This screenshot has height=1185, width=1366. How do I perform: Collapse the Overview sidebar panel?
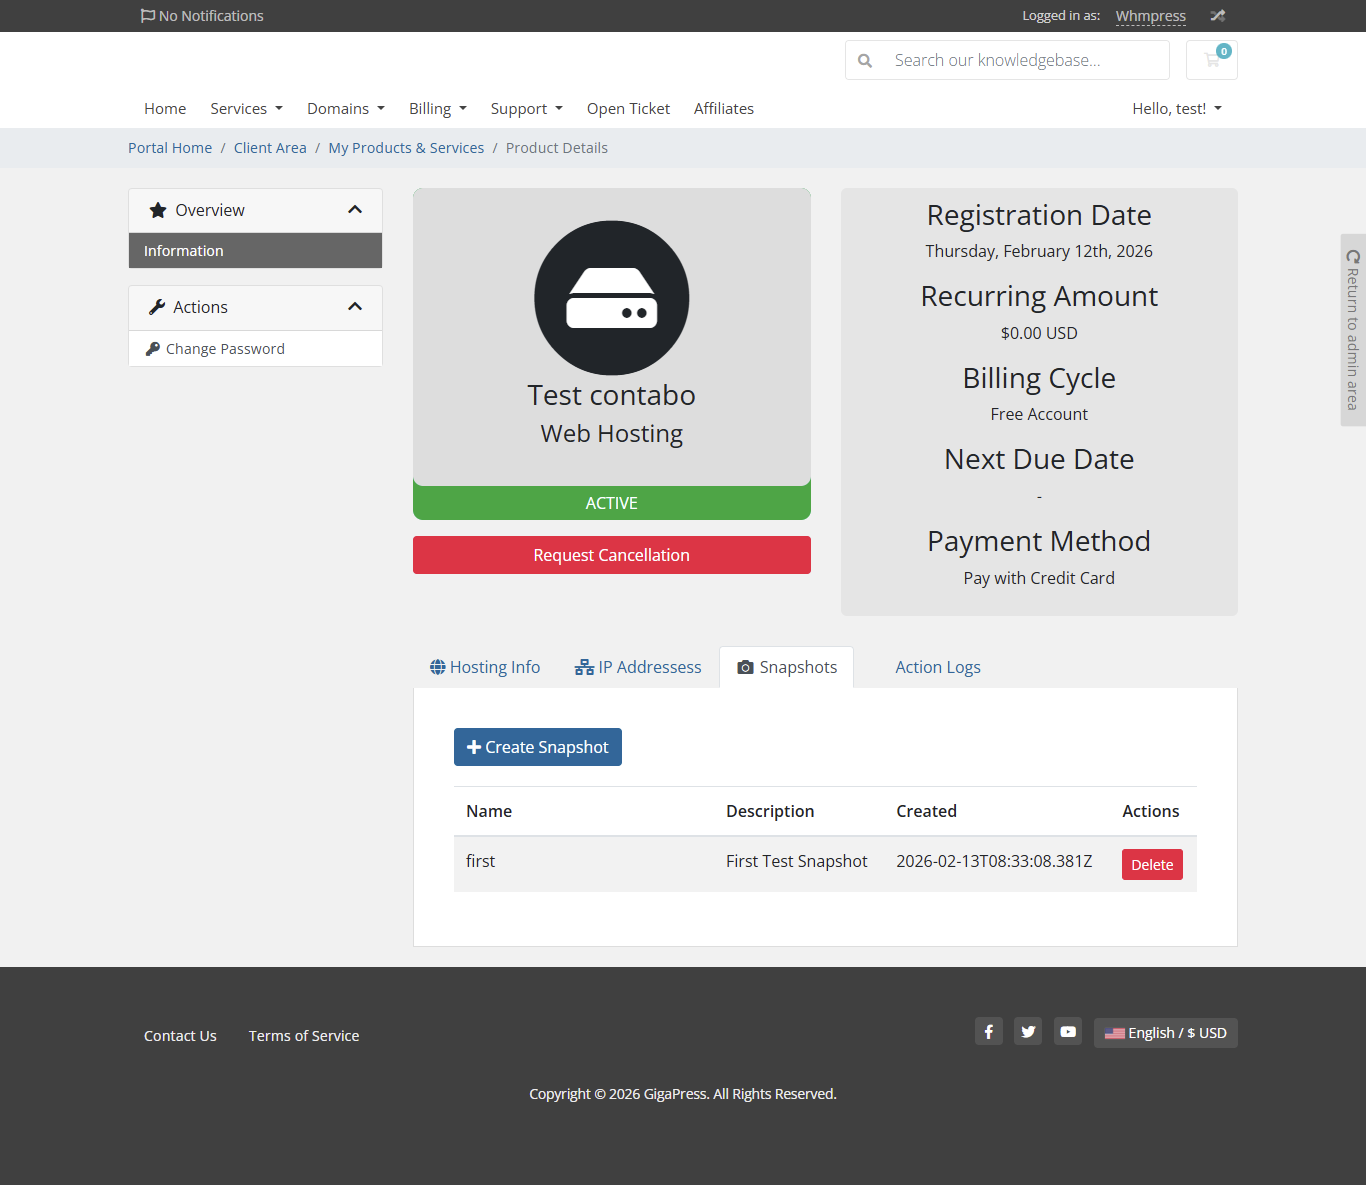pos(354,210)
